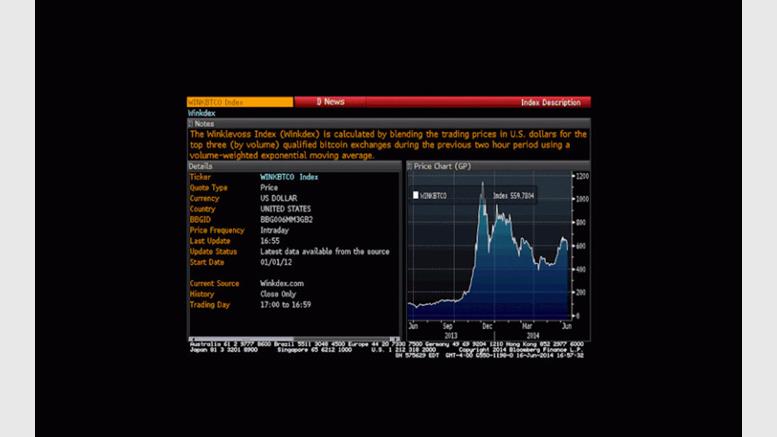Click the 'US DOLLAR' currency value
This screenshot has width=777, height=437.
click(278, 198)
